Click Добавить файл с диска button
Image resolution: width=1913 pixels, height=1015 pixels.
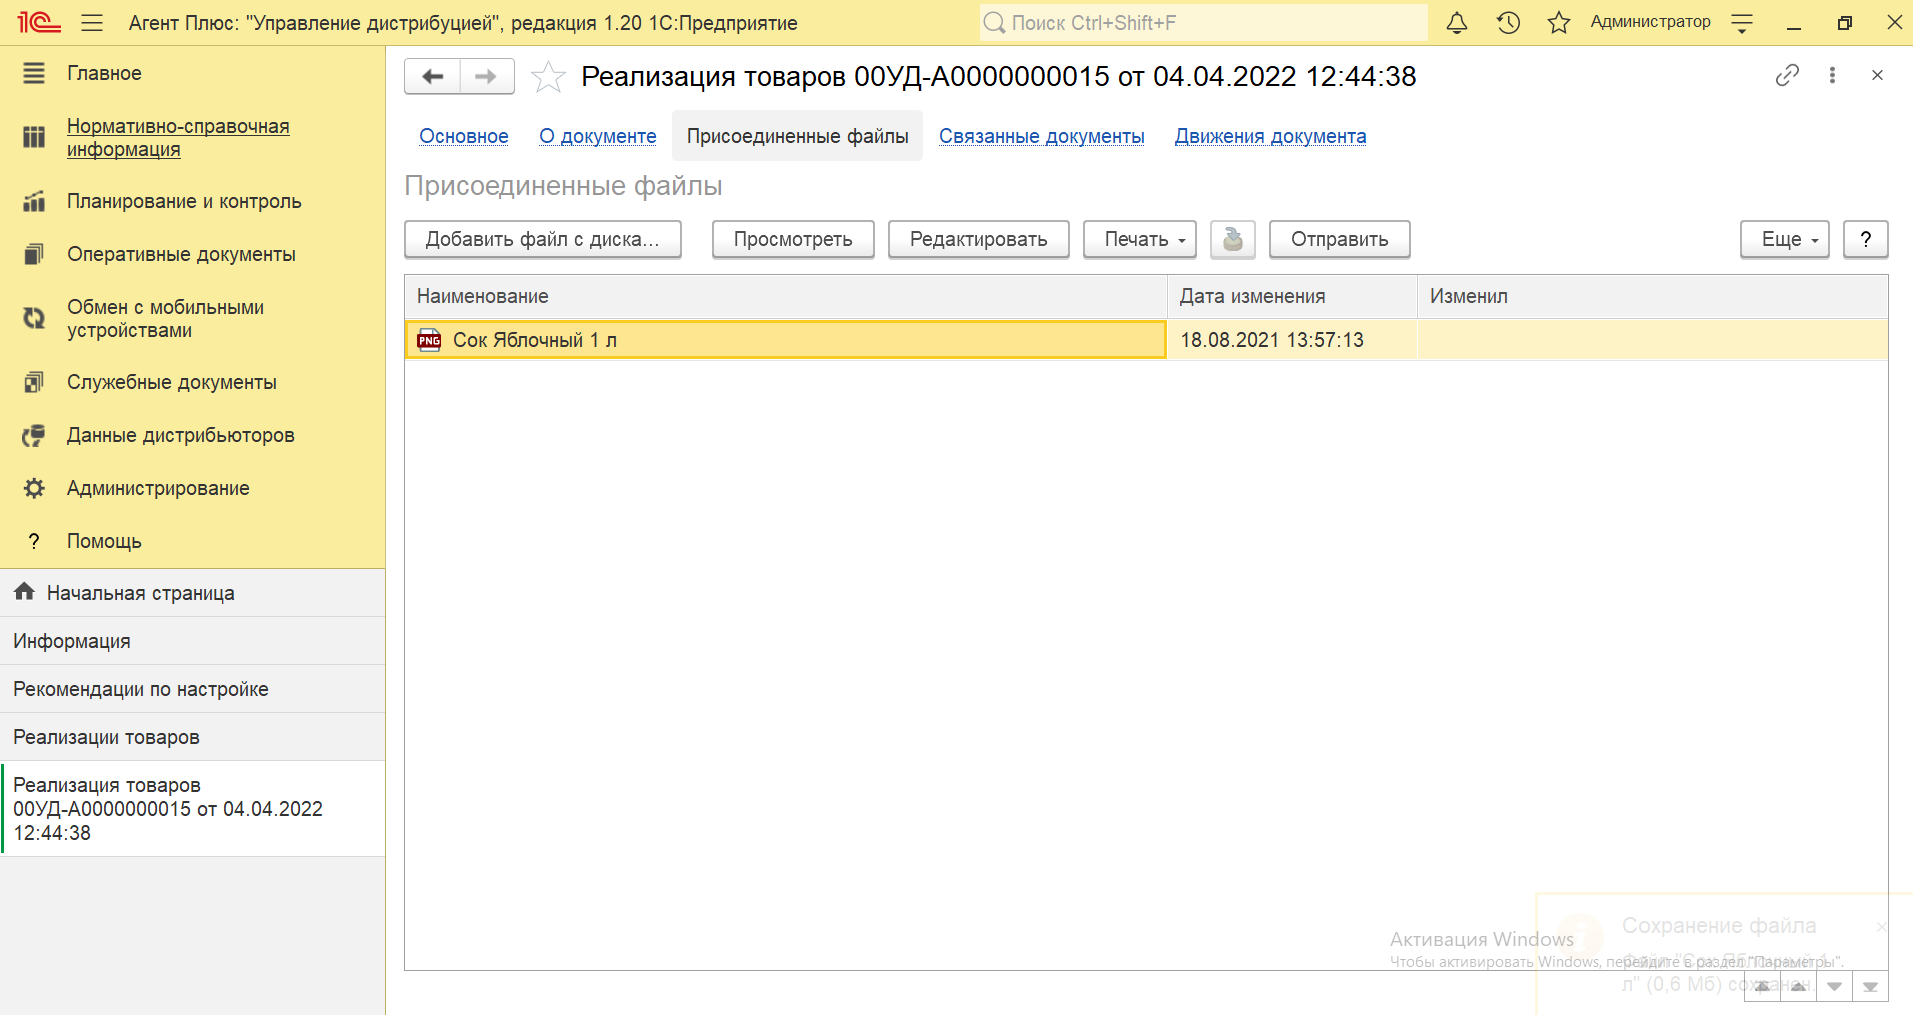542,240
